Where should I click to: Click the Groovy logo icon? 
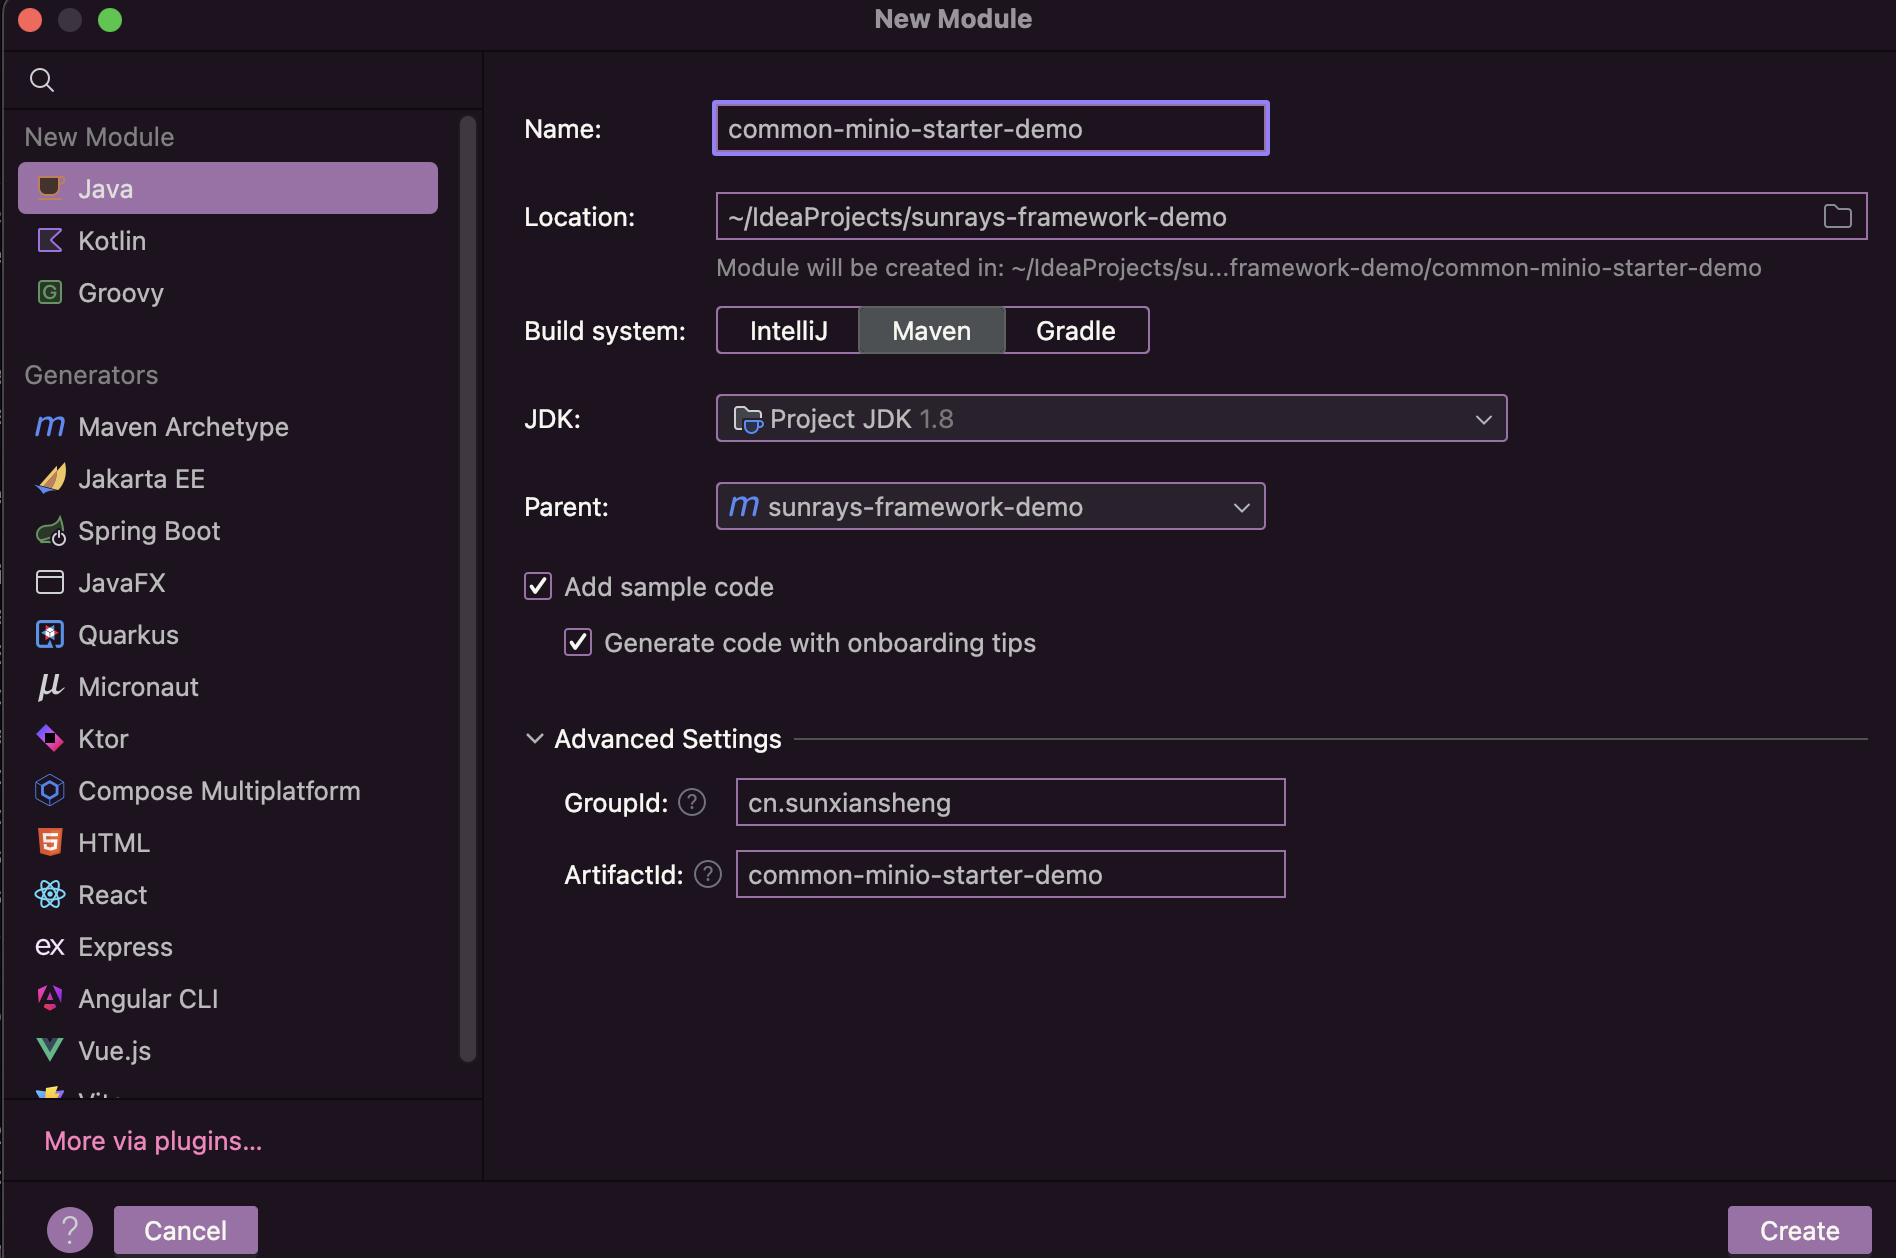point(50,292)
